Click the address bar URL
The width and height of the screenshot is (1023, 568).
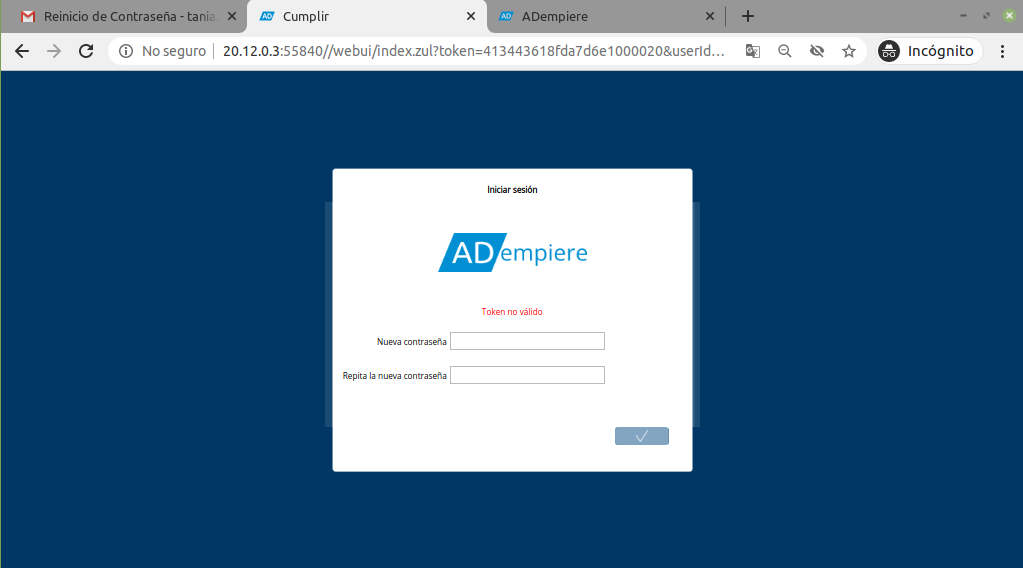(474, 51)
